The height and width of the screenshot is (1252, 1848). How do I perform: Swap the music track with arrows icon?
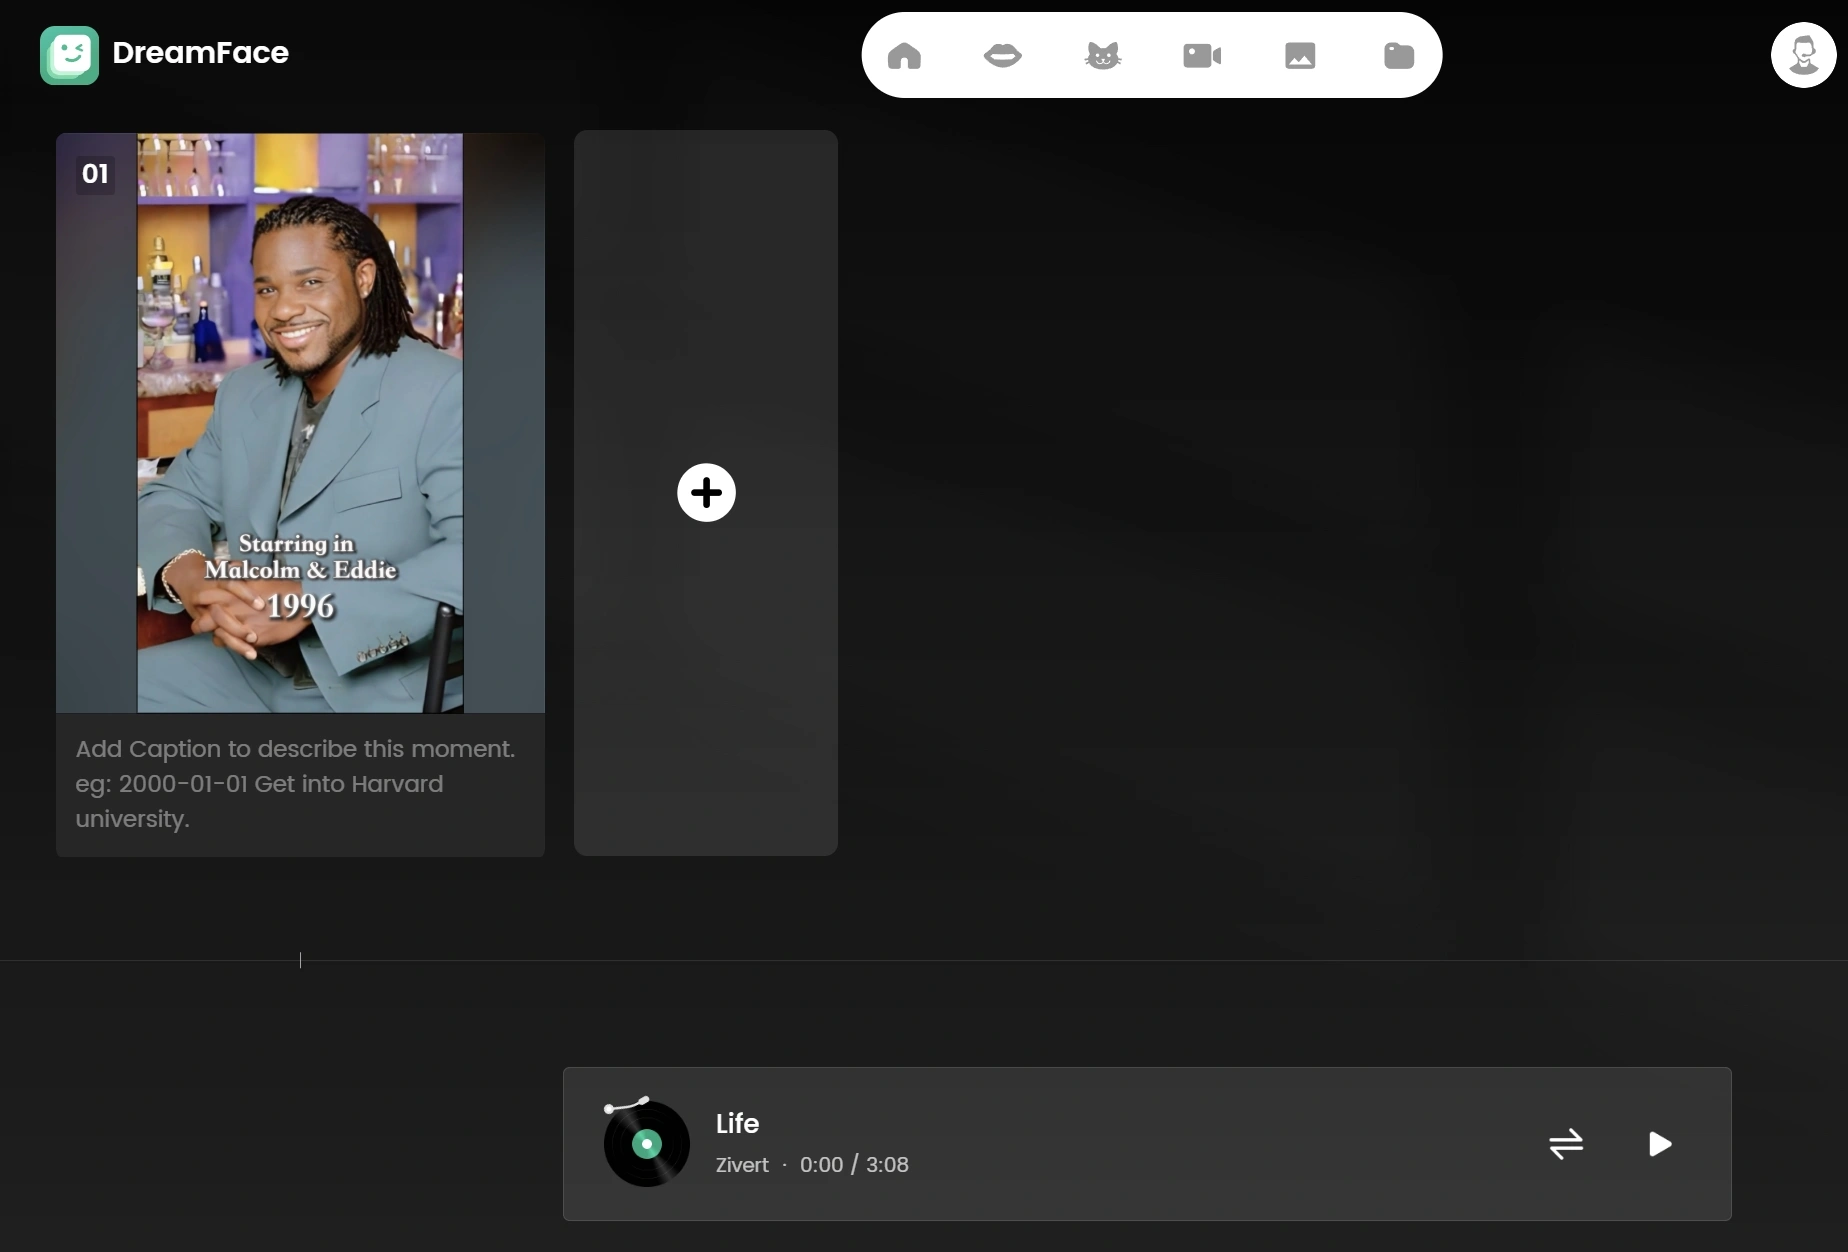click(1565, 1144)
